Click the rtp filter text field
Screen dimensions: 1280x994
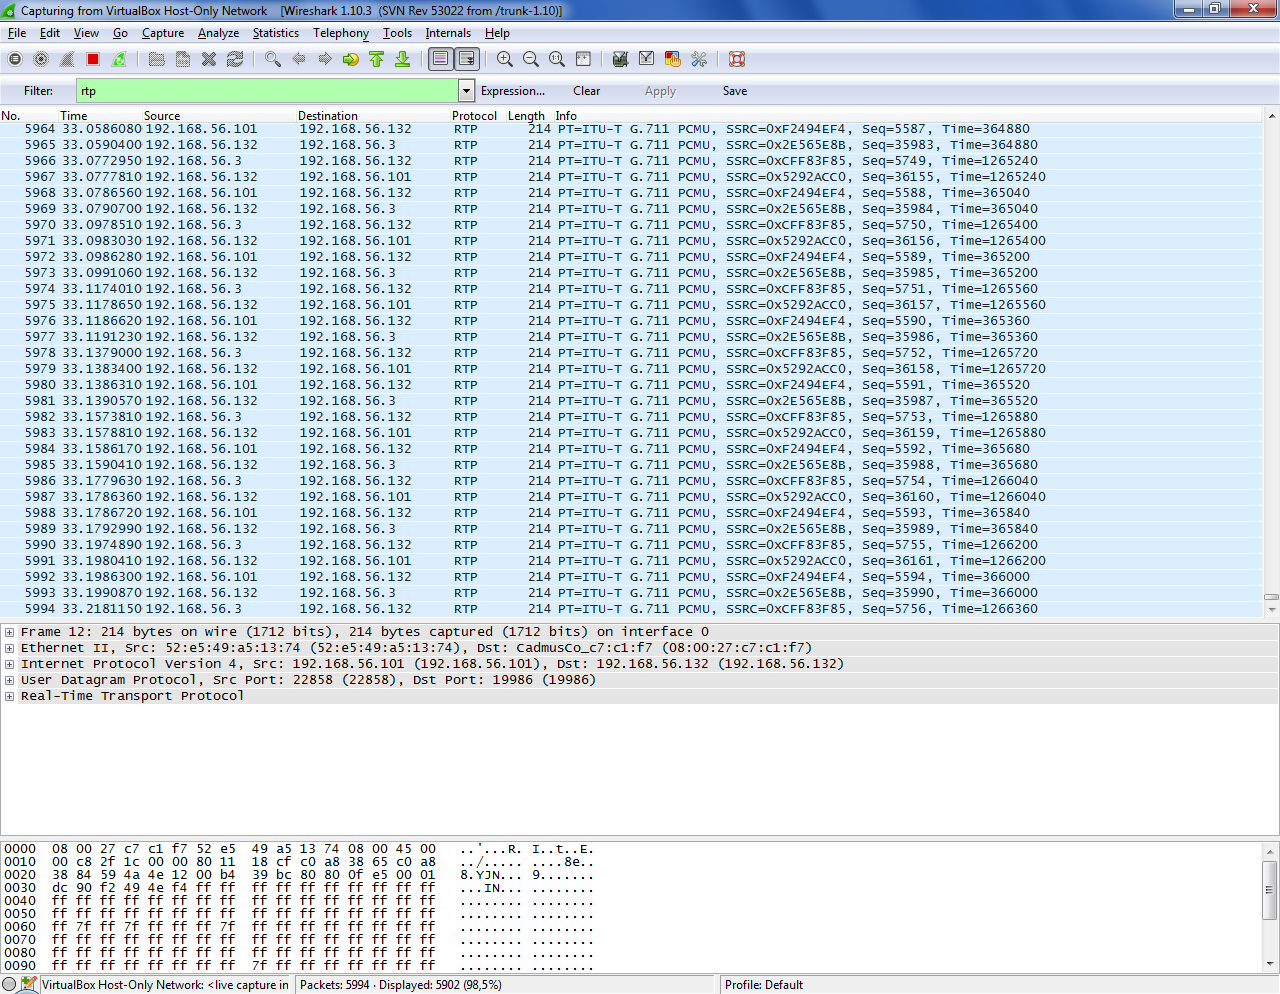pos(266,91)
